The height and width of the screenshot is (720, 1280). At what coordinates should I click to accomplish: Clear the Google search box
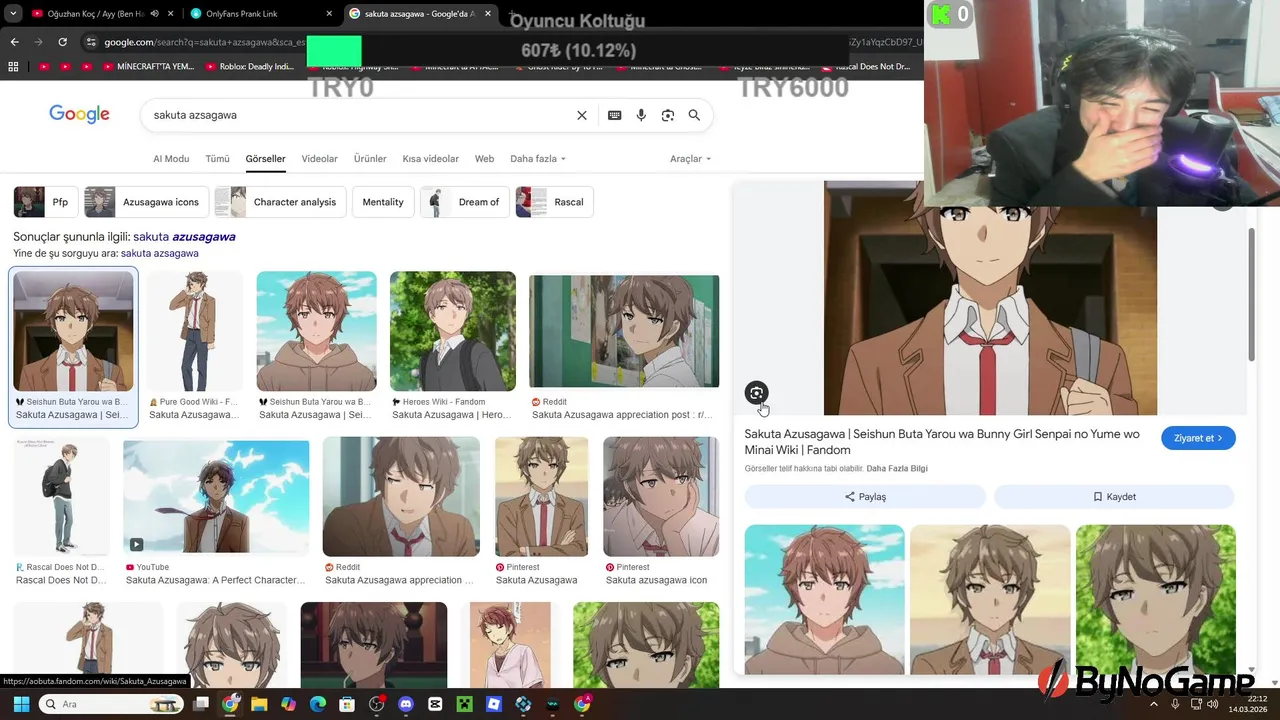[582, 115]
